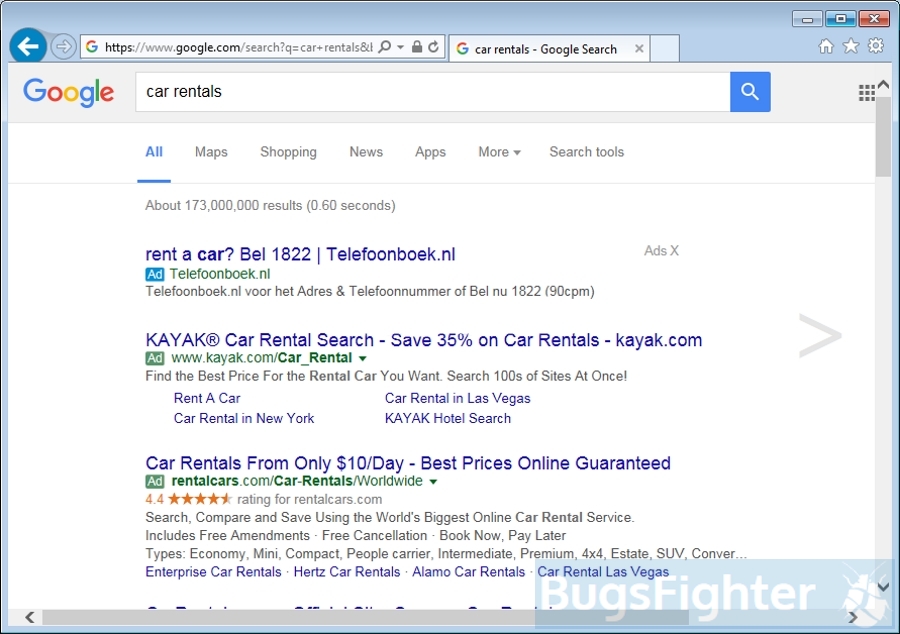Click the horizontal scrollbar right arrow

853,617
